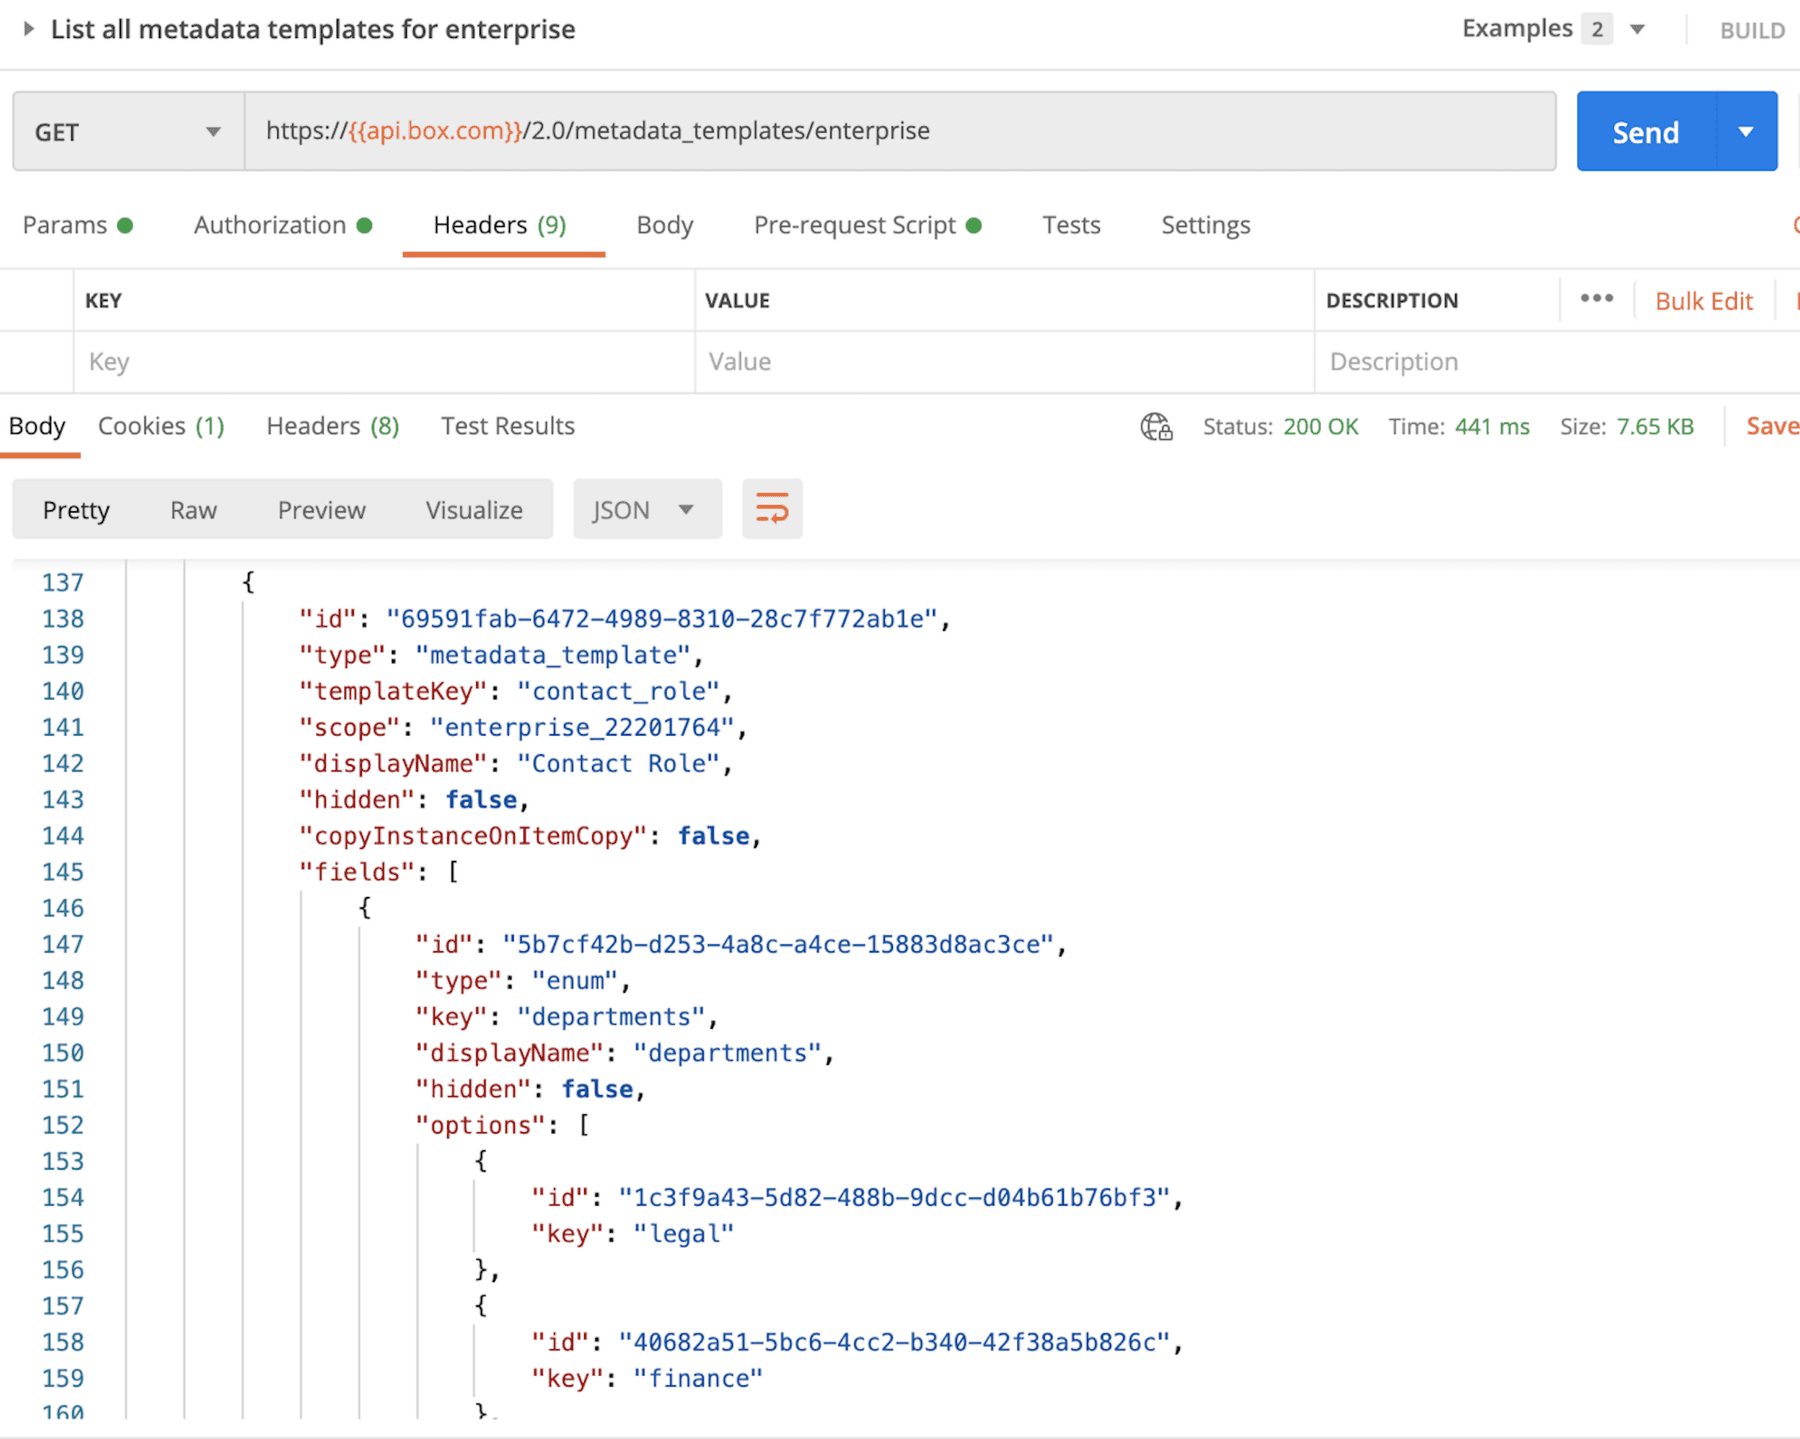
Task: Click the "Contact Role" displayName value
Action: pos(618,763)
